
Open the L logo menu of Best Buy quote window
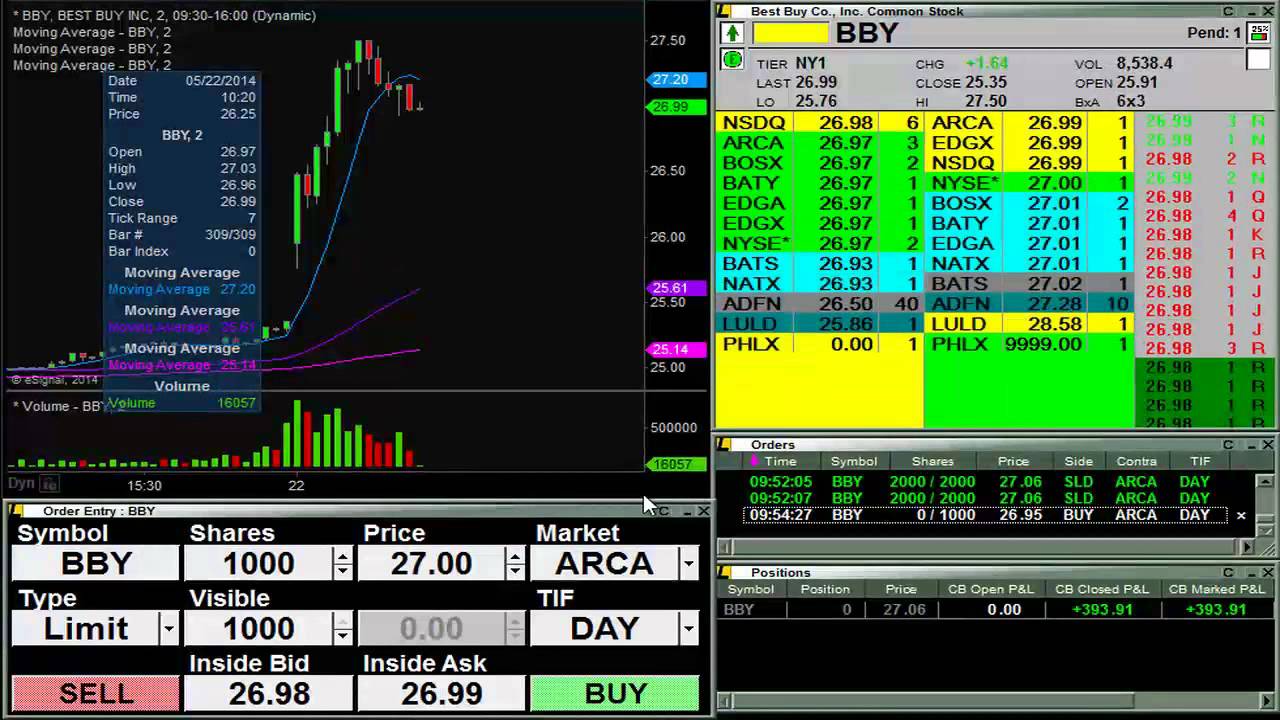pyautogui.click(x=725, y=11)
